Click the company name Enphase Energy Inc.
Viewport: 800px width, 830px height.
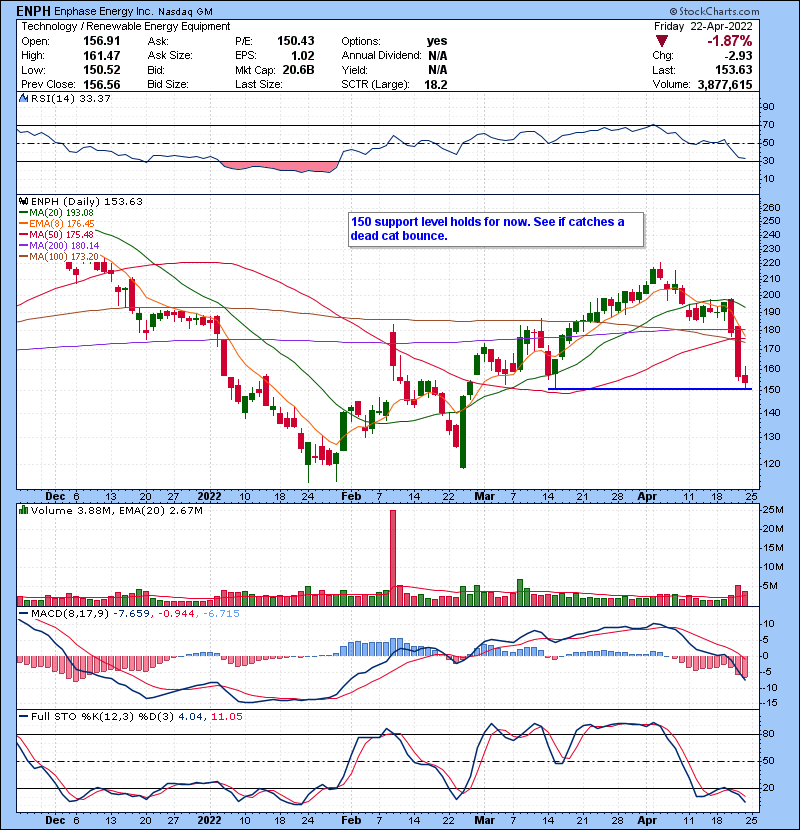pyautogui.click(x=104, y=11)
